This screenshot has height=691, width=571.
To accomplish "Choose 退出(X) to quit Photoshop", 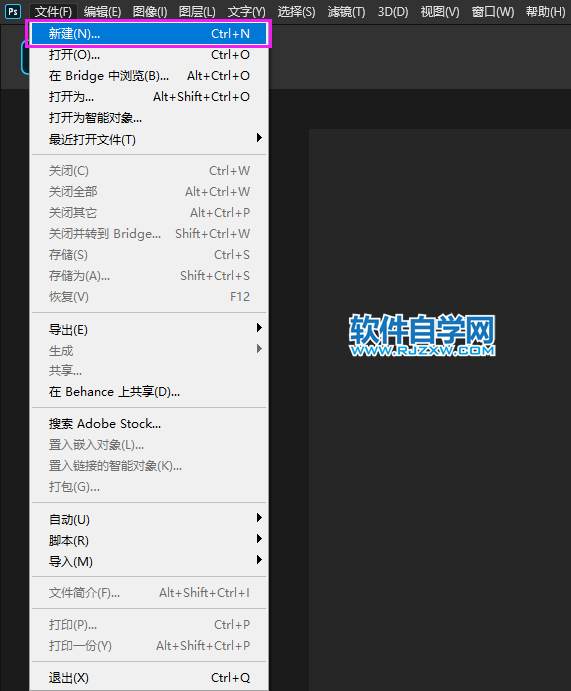I will 149,678.
